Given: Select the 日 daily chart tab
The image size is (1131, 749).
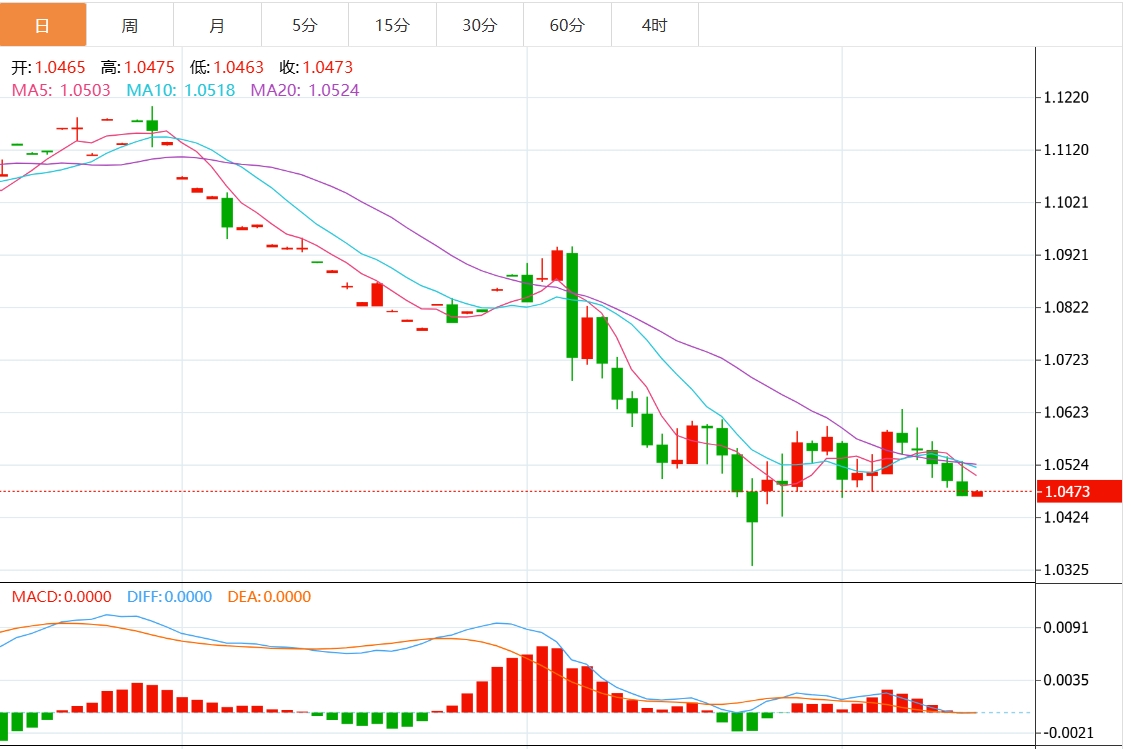Looking at the screenshot, I should pyautogui.click(x=43, y=25).
